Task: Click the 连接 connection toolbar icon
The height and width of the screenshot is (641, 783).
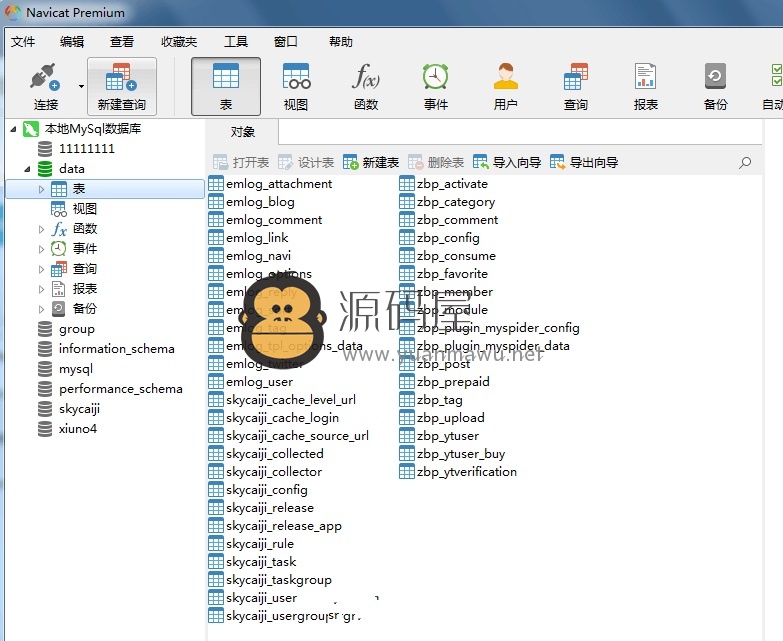Action: (x=45, y=86)
